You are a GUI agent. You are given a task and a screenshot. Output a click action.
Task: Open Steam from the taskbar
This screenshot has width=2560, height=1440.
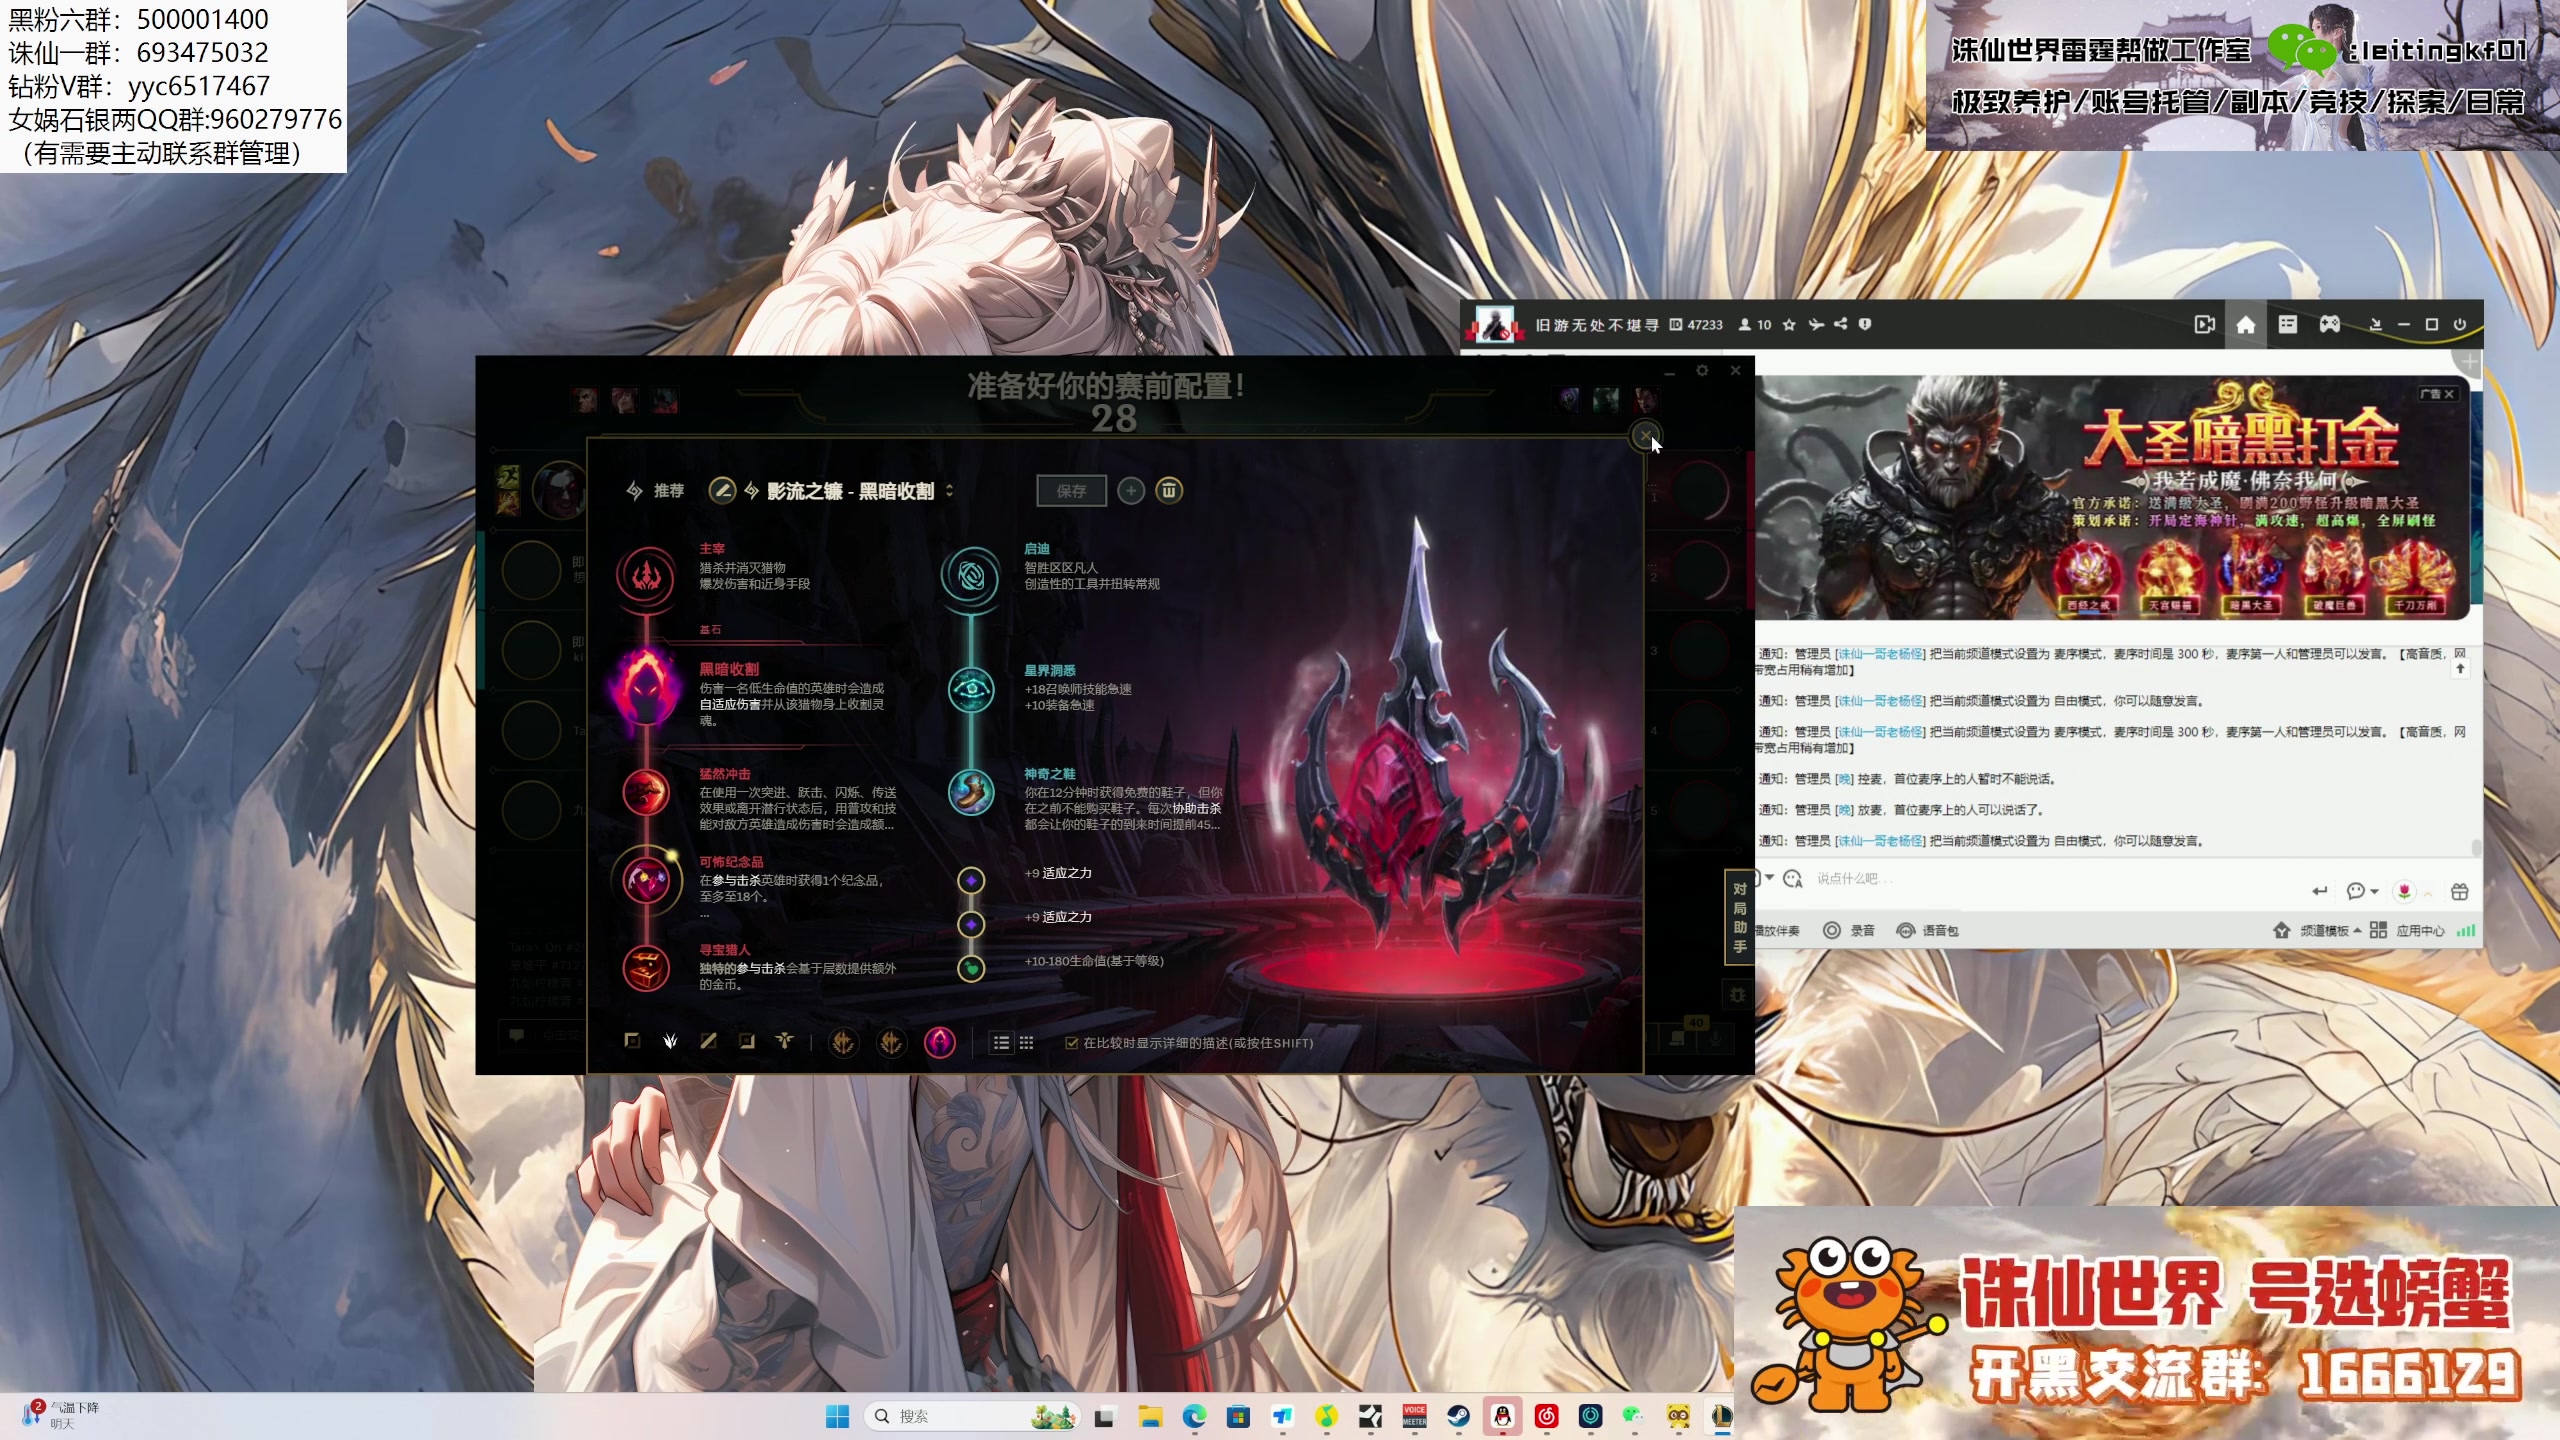point(1458,1416)
